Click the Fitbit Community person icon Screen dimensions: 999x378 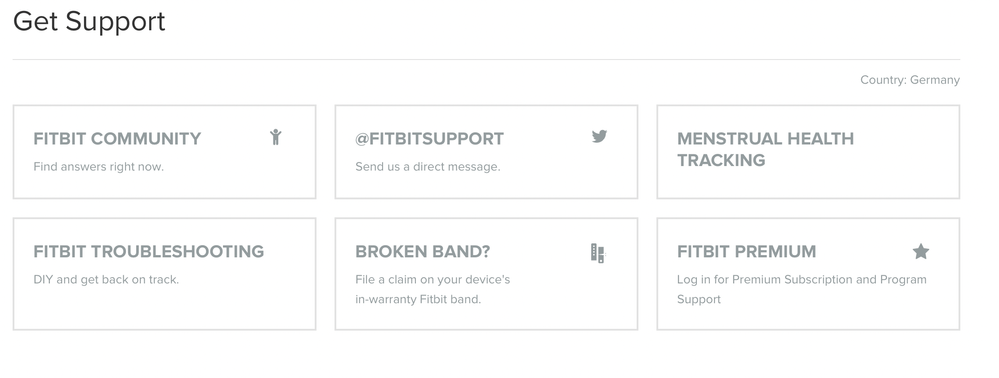275,137
